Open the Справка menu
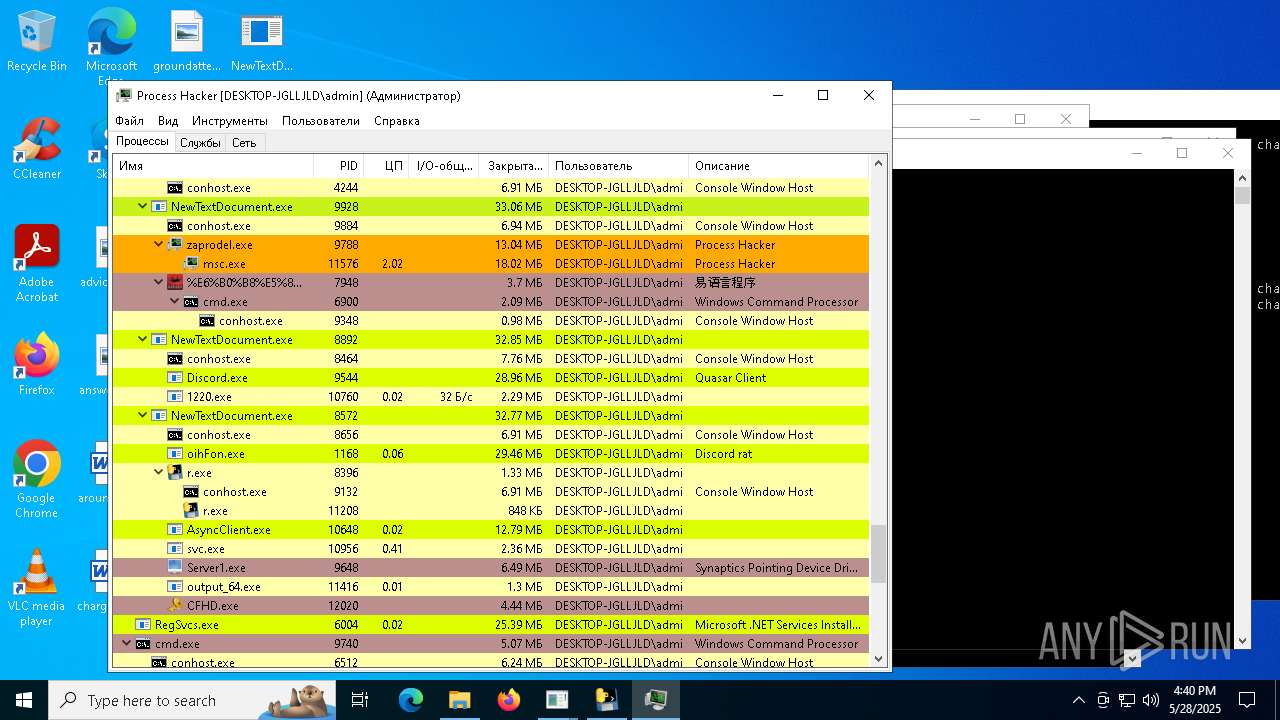The width and height of the screenshot is (1280, 720). coord(397,121)
